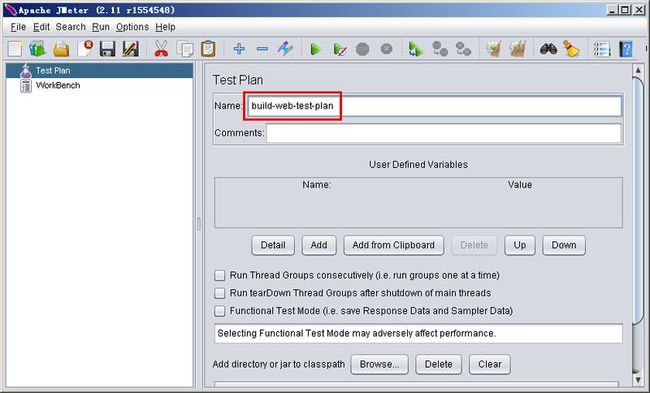Toggle Run Thread Groups consecutively checkbox
Image resolution: width=650 pixels, height=393 pixels.
pyautogui.click(x=220, y=275)
